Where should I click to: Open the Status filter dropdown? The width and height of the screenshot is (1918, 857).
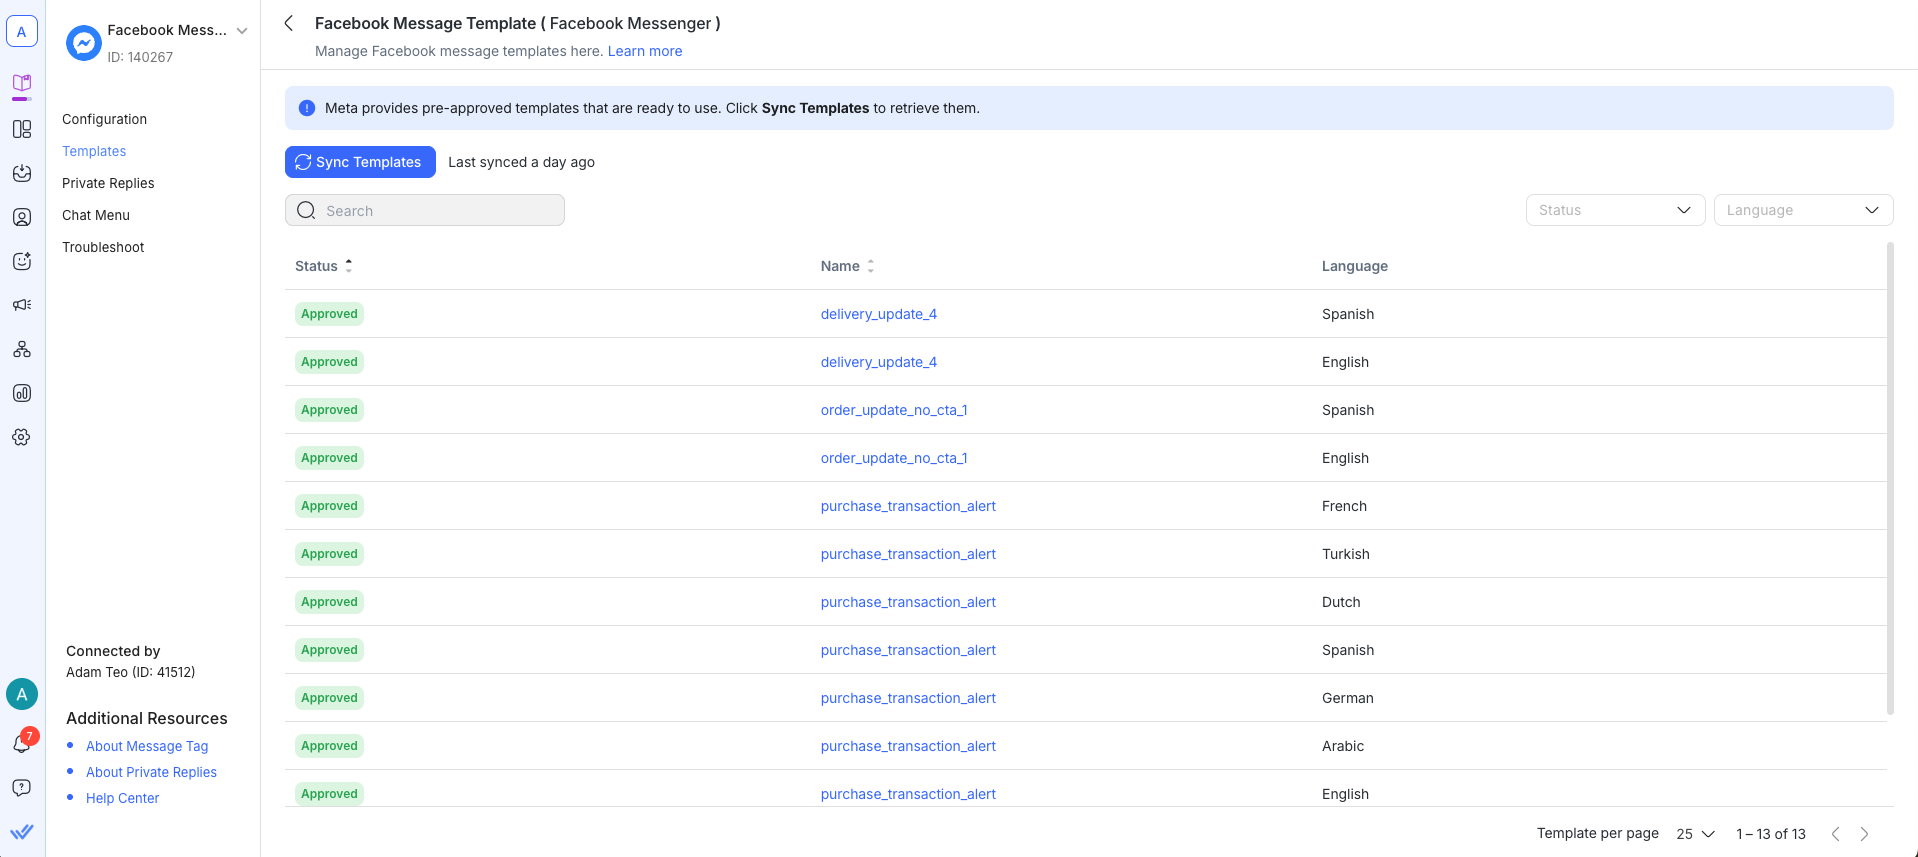(x=1614, y=210)
